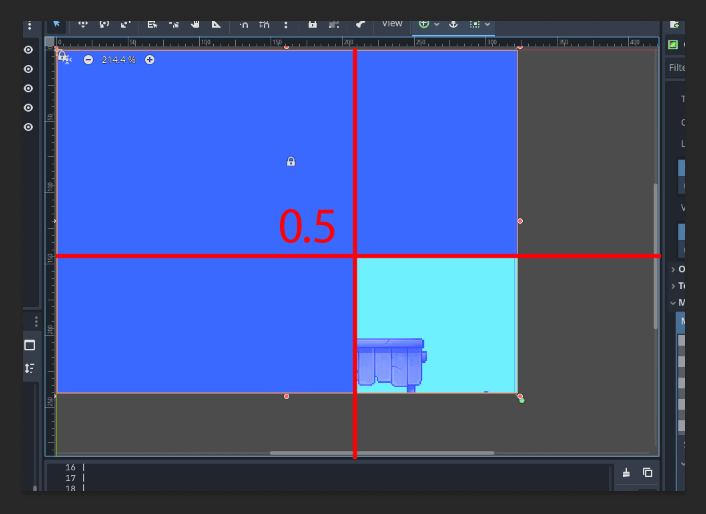The width and height of the screenshot is (706, 514).
Task: Copy output using the copy icon
Action: (x=647, y=473)
